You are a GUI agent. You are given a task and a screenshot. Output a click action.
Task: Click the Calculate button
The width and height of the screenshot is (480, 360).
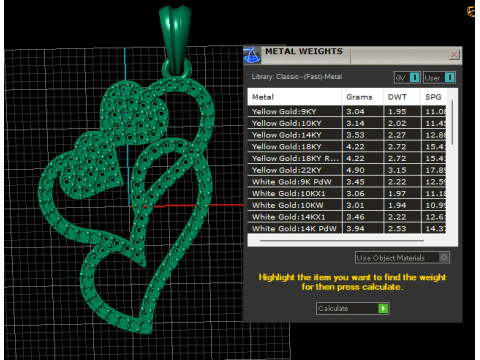pos(353,308)
